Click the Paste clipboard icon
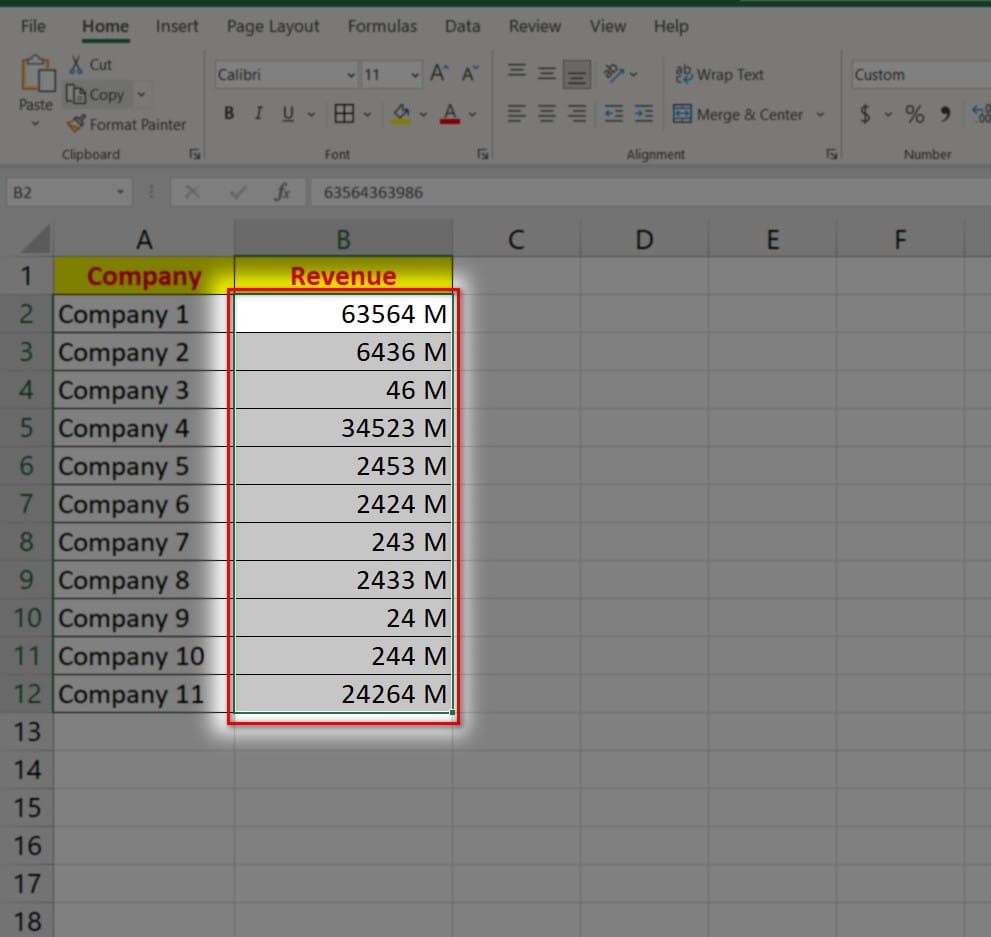This screenshot has height=937, width=991. (x=36, y=76)
